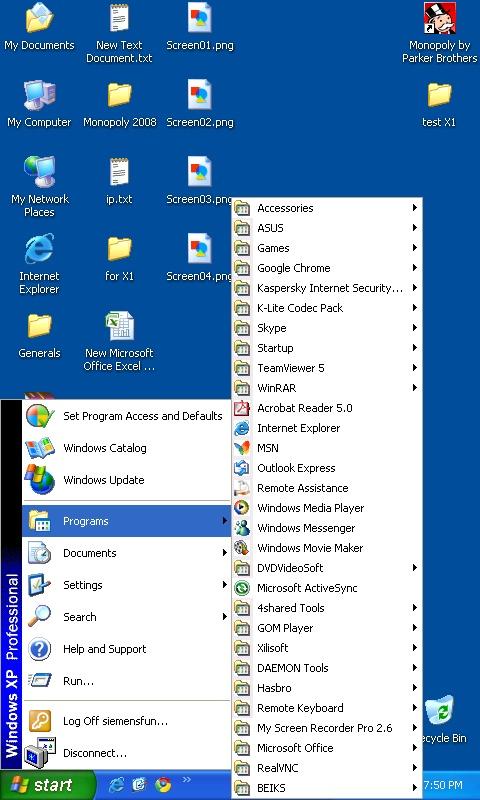This screenshot has width=480, height=800.
Task: Expand Kaspersky Internet Security group
Action: tap(327, 288)
